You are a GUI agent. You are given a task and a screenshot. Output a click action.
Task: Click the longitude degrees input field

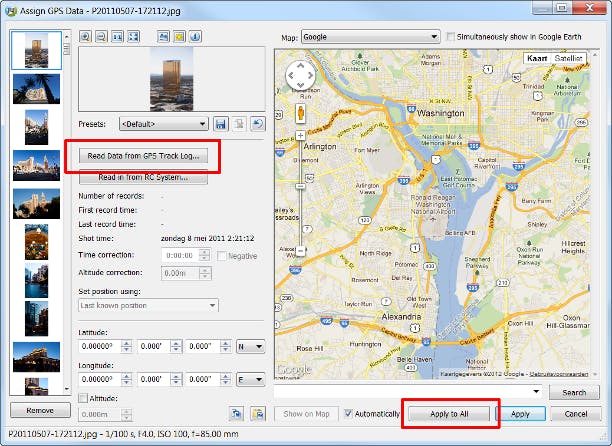(x=100, y=379)
